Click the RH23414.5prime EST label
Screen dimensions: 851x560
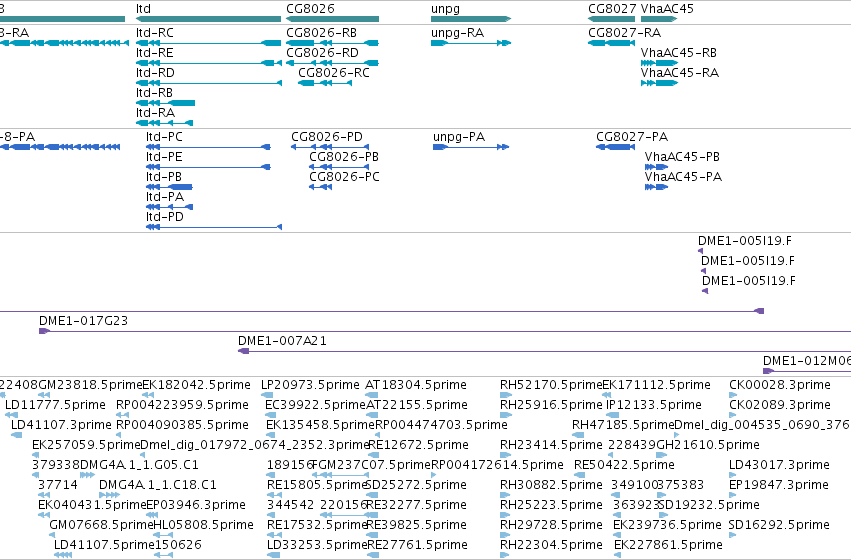551,445
